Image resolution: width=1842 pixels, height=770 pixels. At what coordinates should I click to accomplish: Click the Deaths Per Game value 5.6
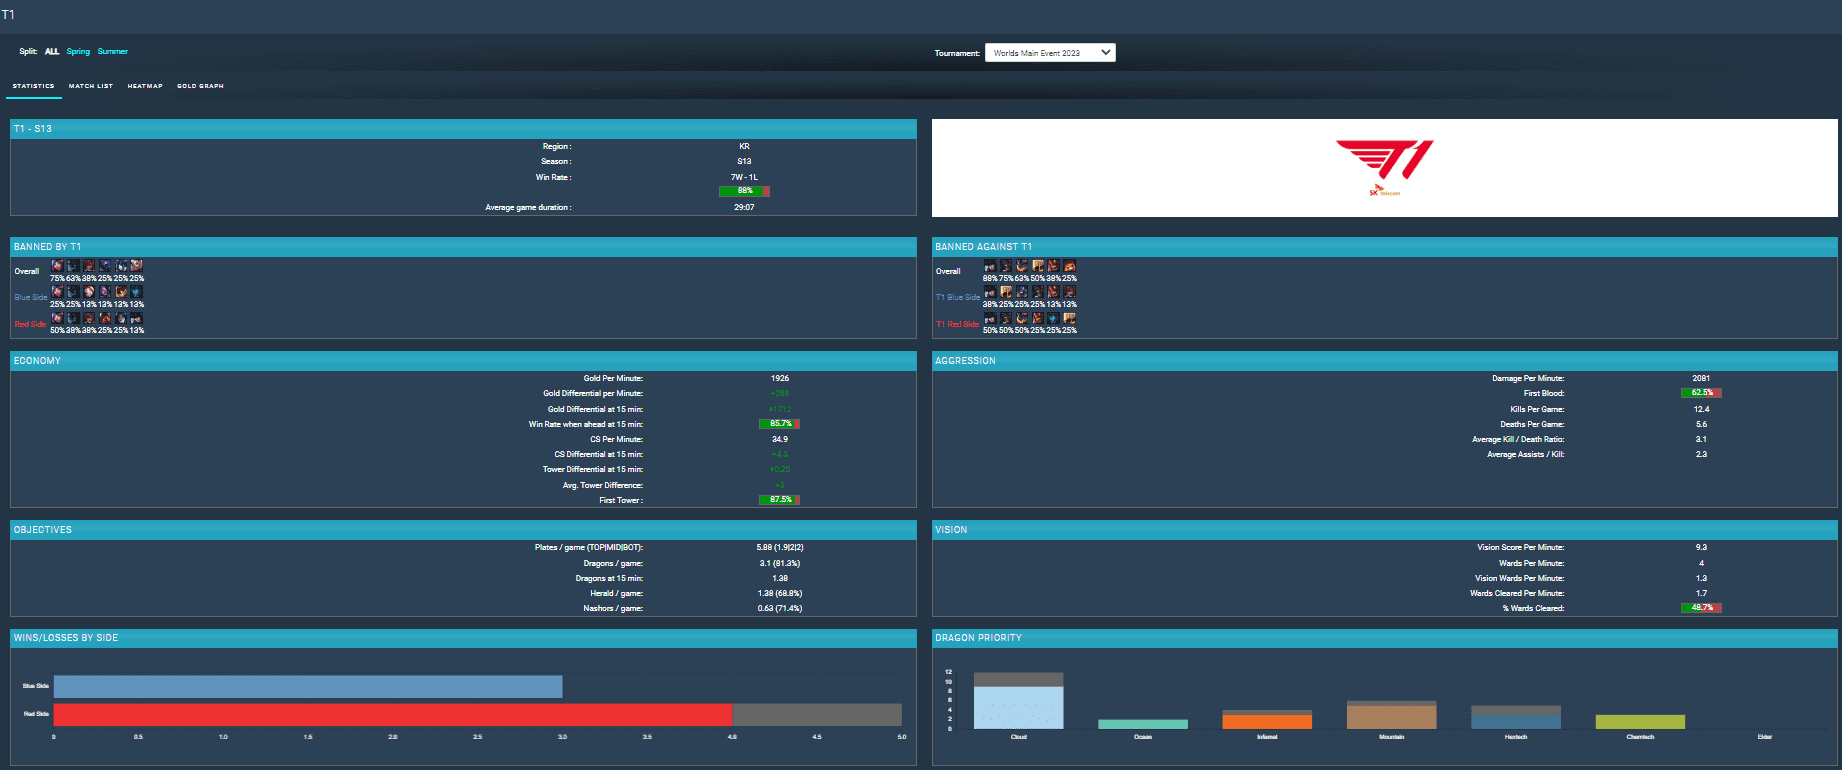tap(1701, 424)
